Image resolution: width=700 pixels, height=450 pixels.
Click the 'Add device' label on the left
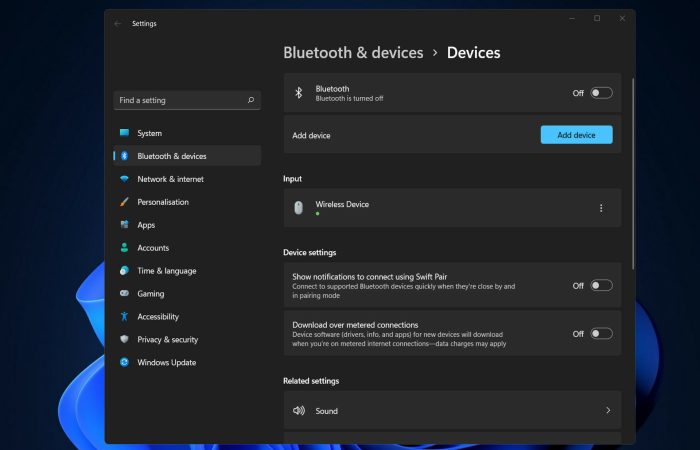[x=311, y=135]
